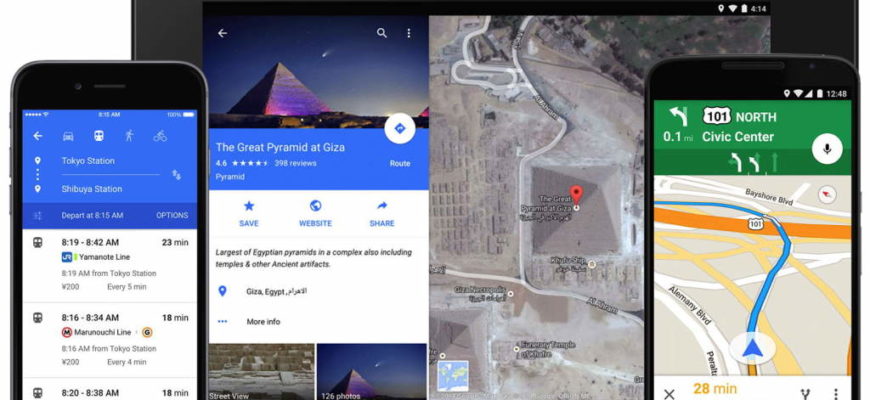This screenshot has width=870, height=400.
Task: Tap the blue Route directions button
Action: point(399,129)
